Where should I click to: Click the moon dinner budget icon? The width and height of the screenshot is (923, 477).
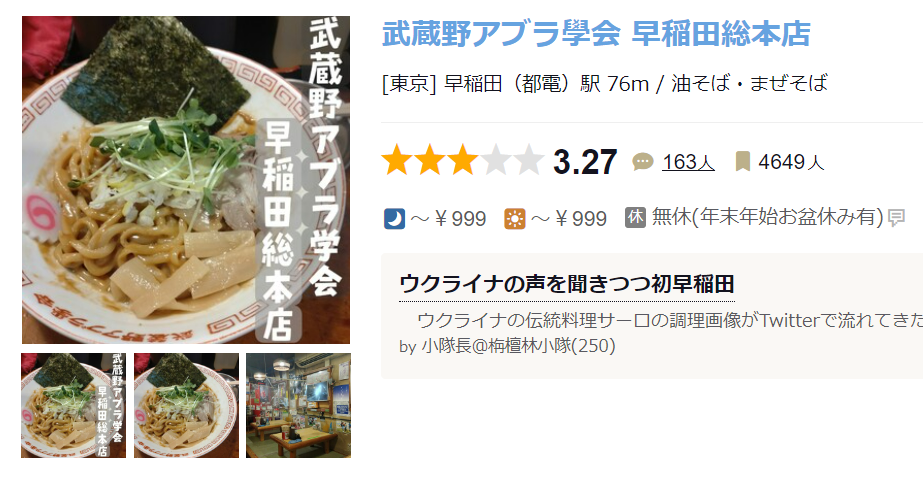[394, 218]
